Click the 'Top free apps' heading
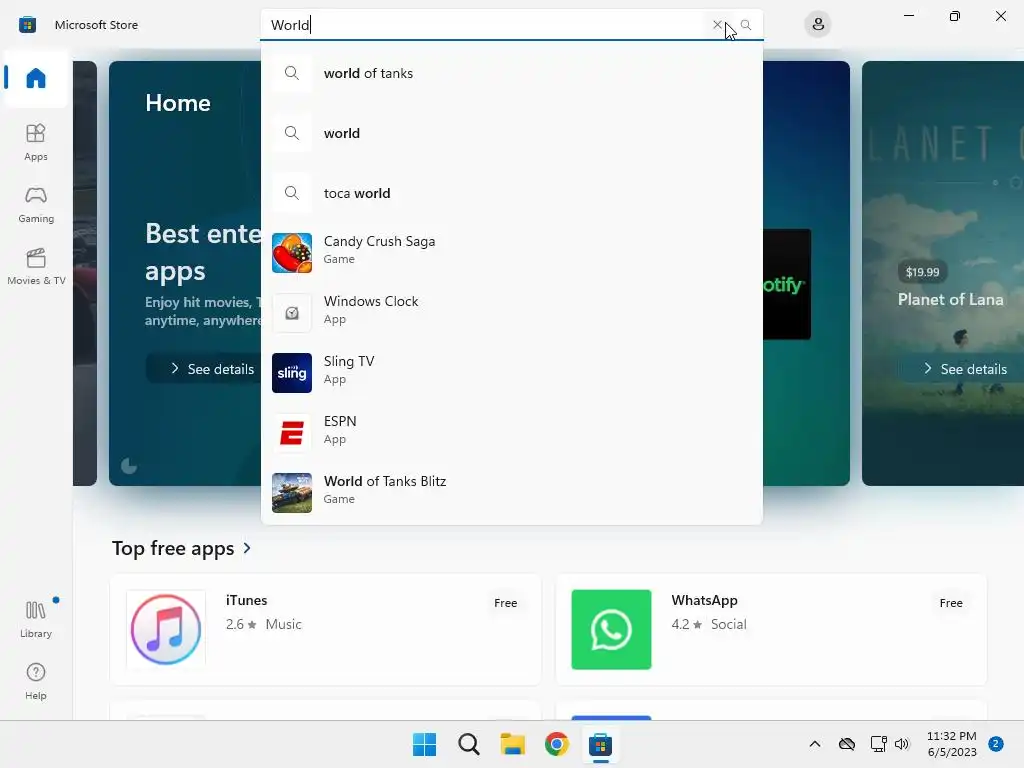 172,548
